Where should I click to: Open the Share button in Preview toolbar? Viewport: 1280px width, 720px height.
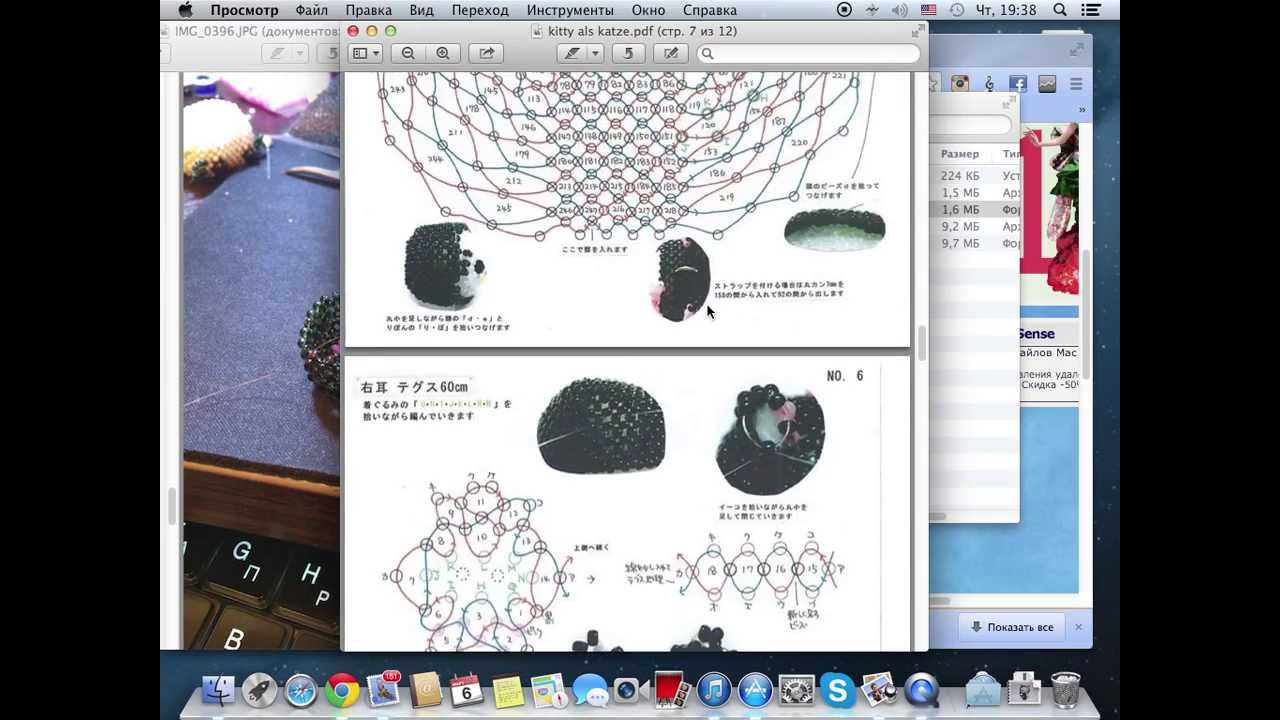tap(486, 54)
